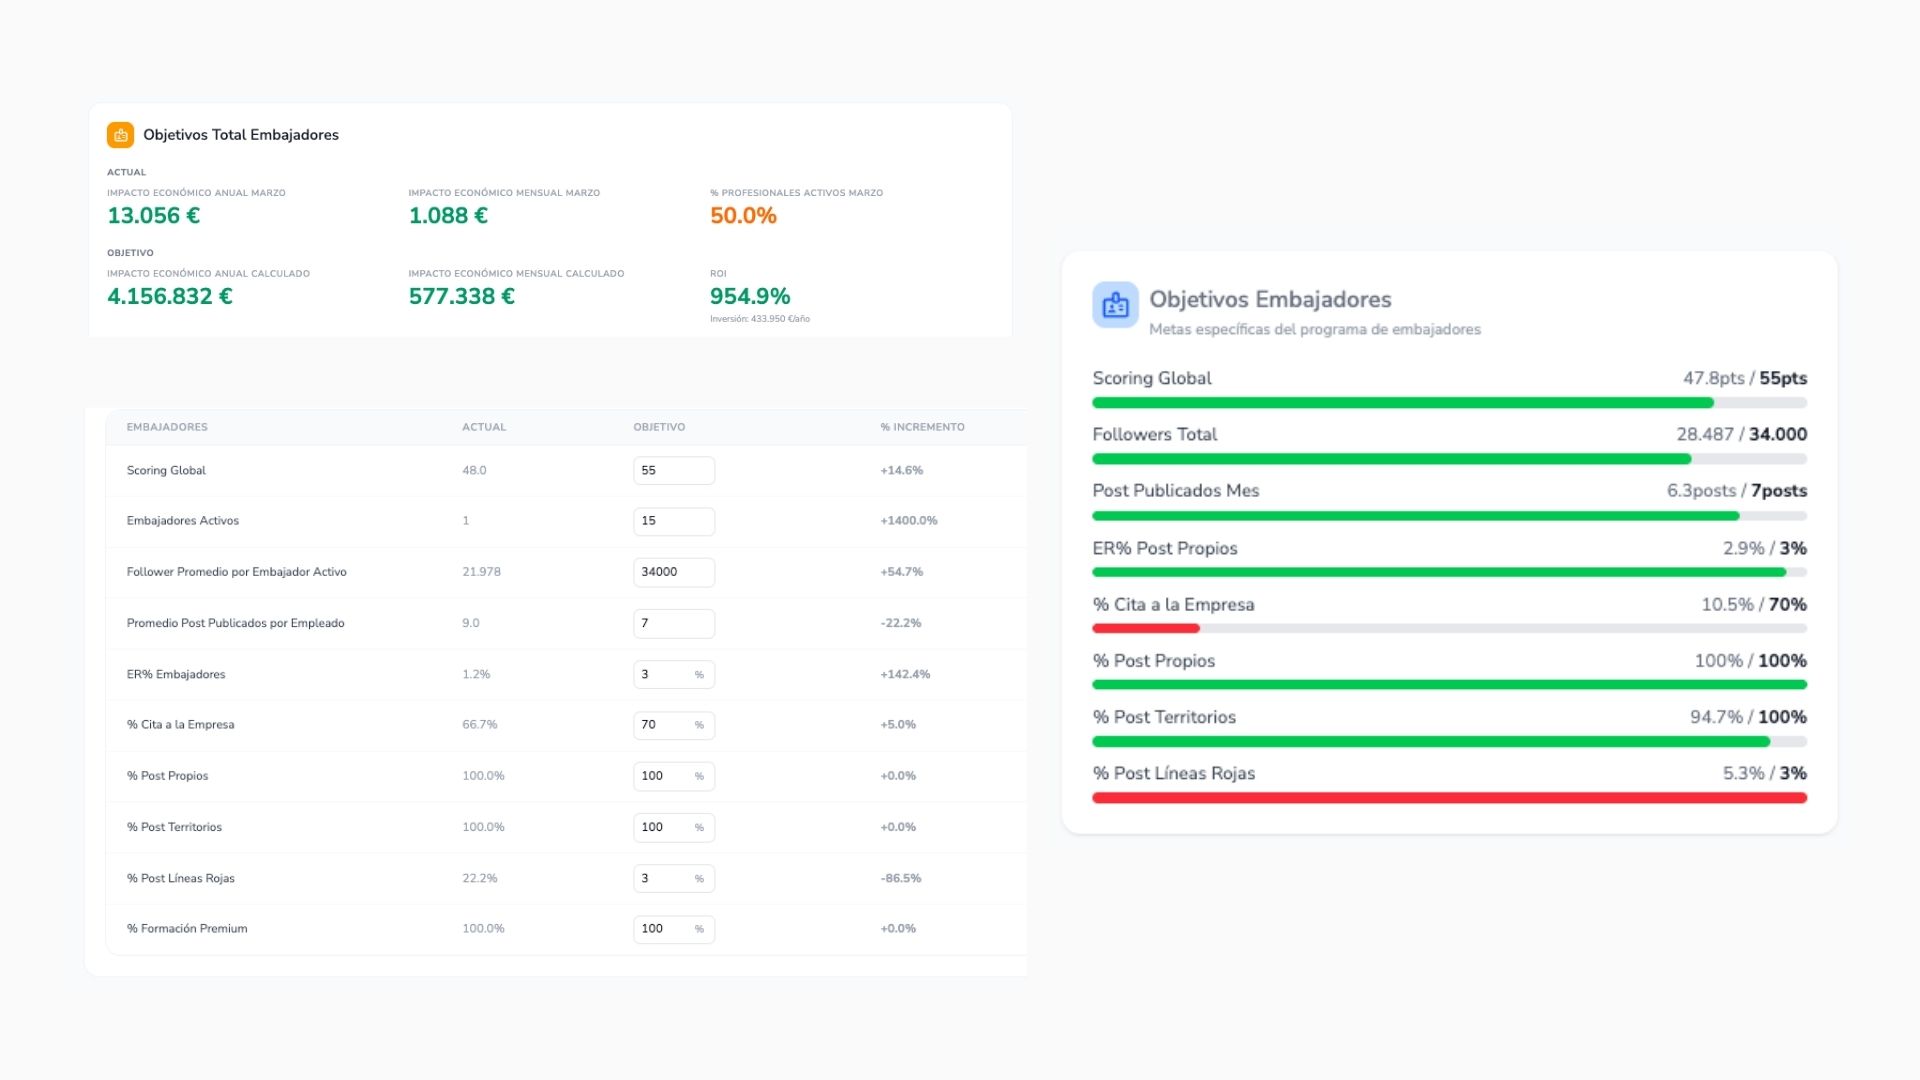Edit Promedio Post Publicados objetivo field
This screenshot has height=1080, width=1920.
point(674,623)
